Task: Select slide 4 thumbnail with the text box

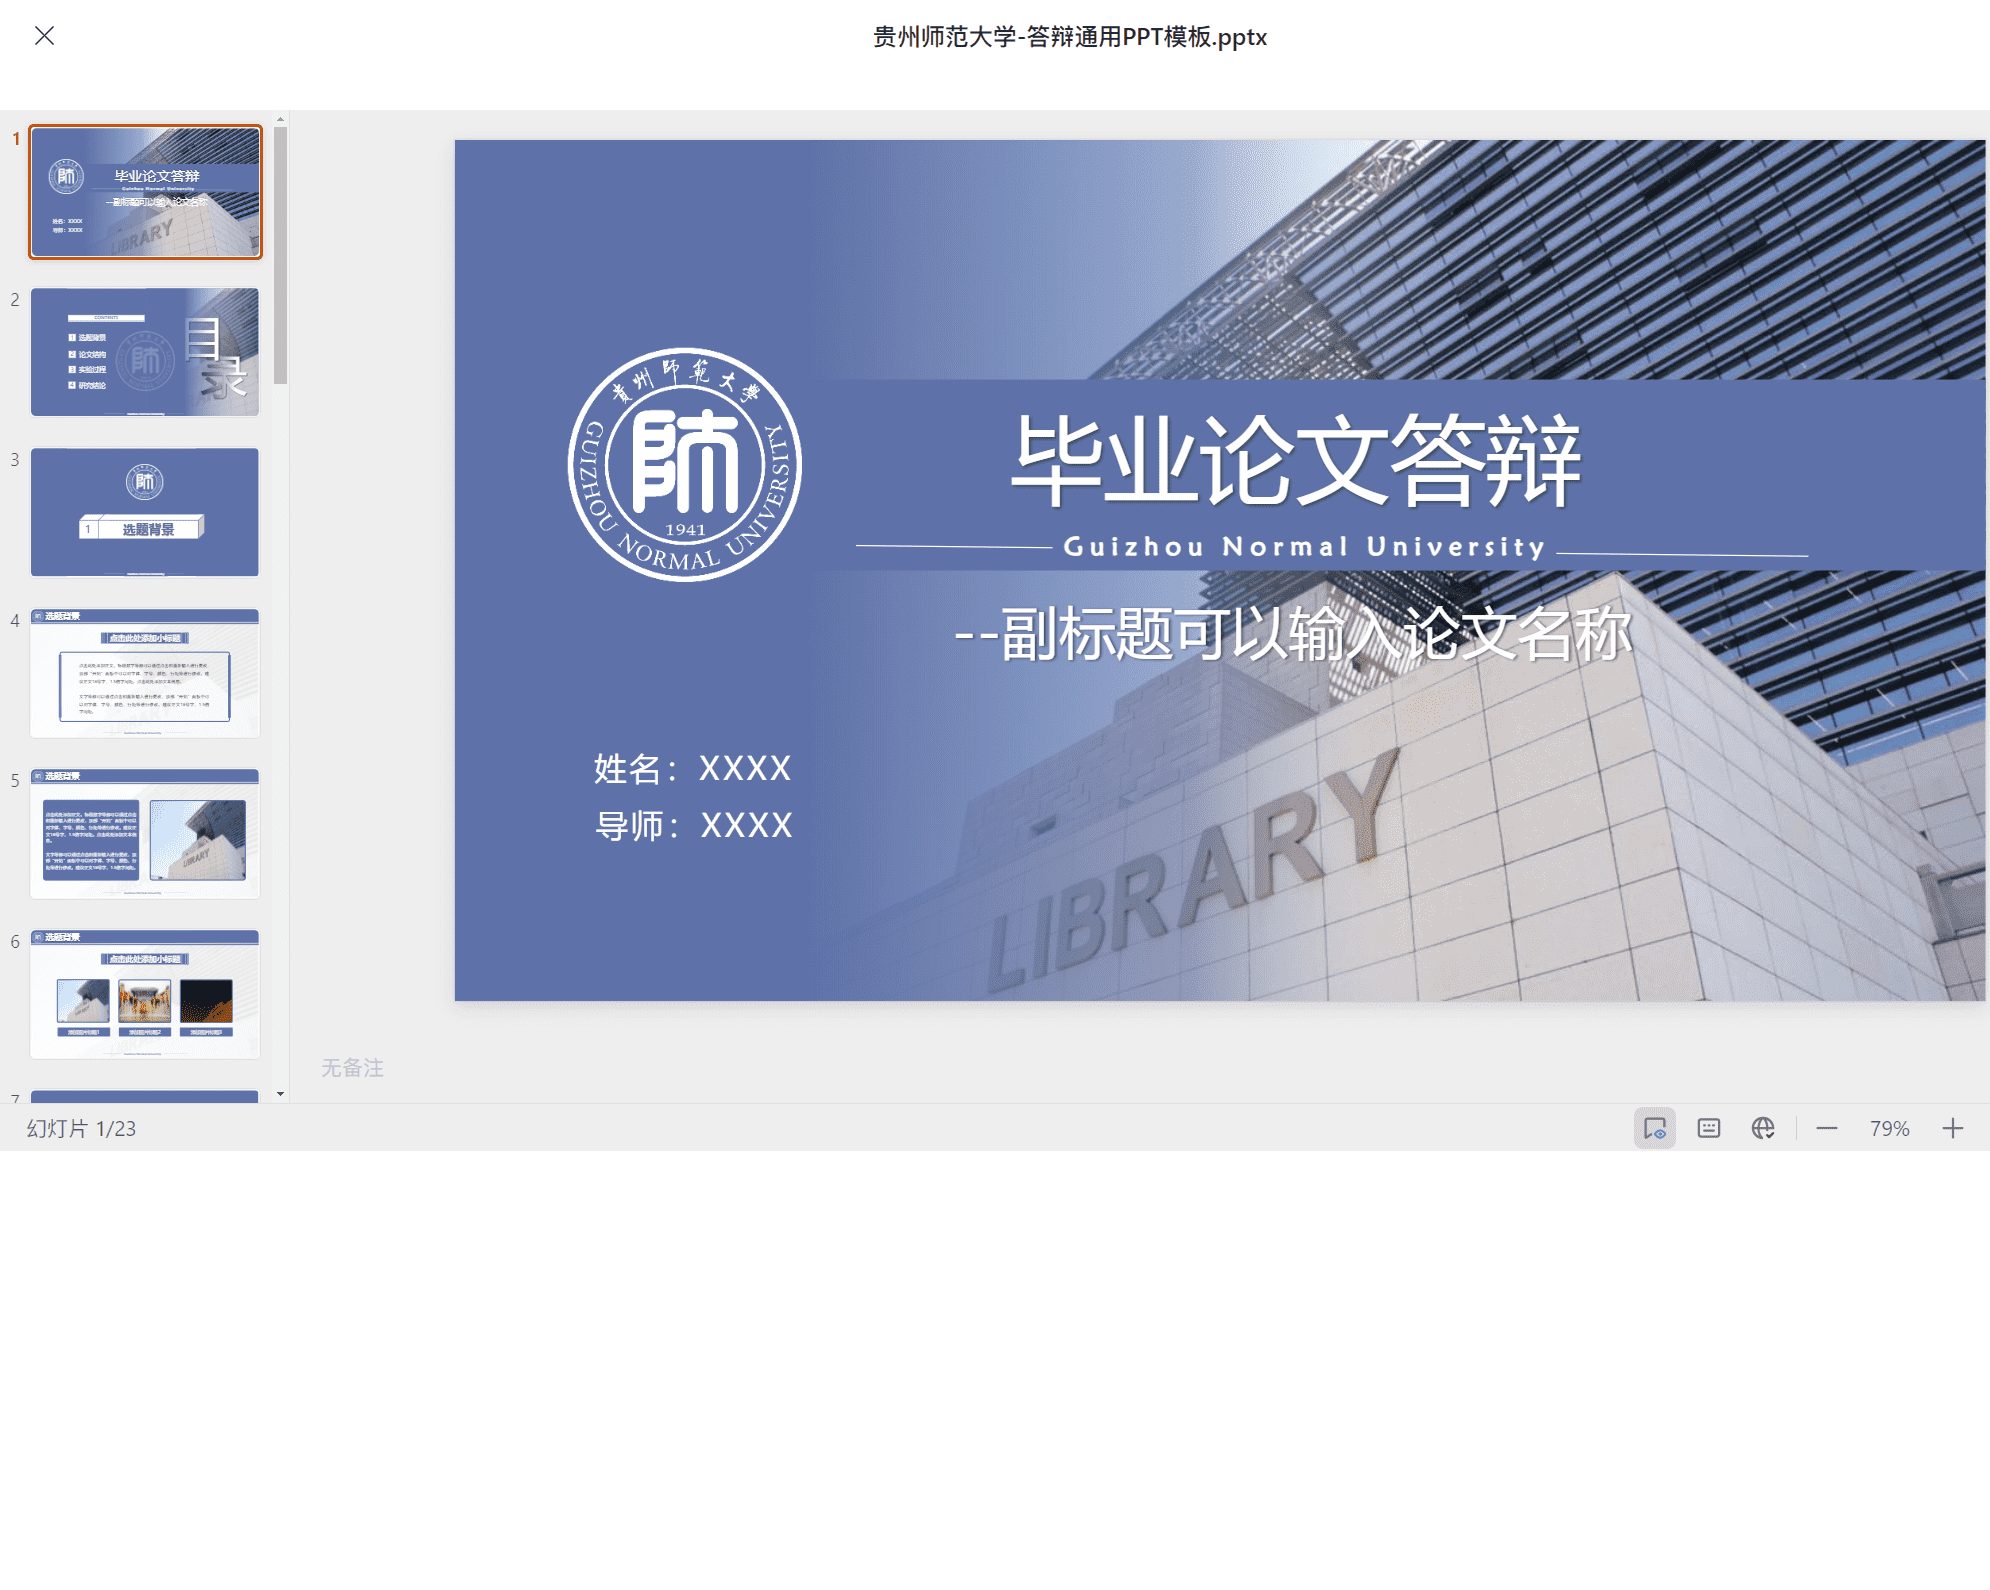Action: [x=145, y=673]
